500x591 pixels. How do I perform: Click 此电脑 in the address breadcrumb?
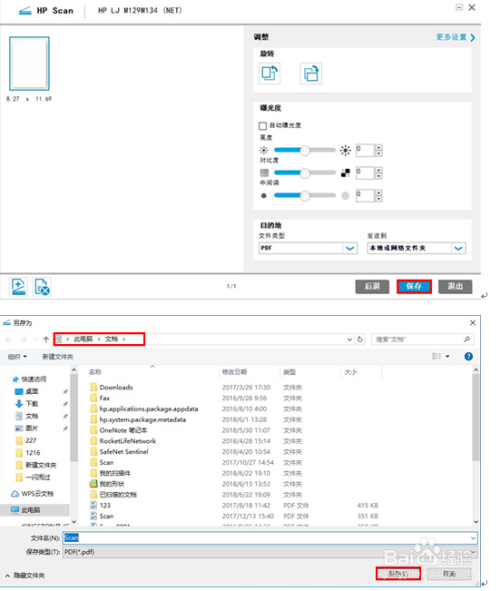tap(83, 339)
